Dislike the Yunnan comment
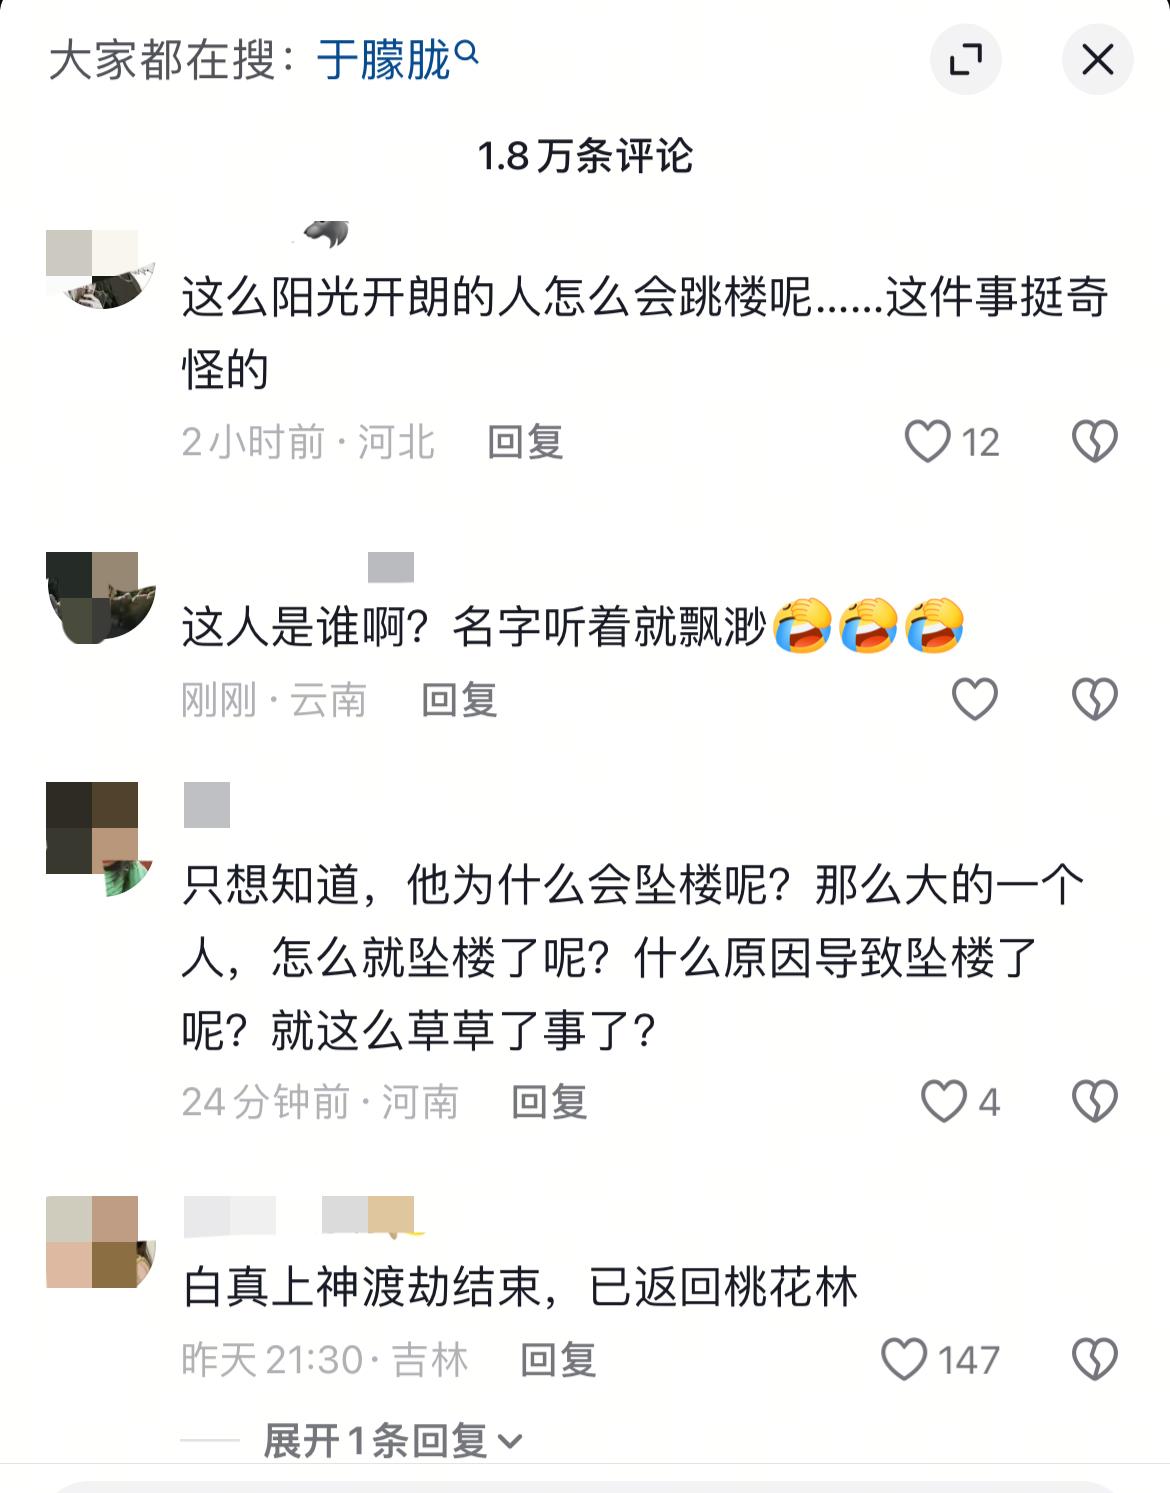The image size is (1170, 1493). (1094, 699)
